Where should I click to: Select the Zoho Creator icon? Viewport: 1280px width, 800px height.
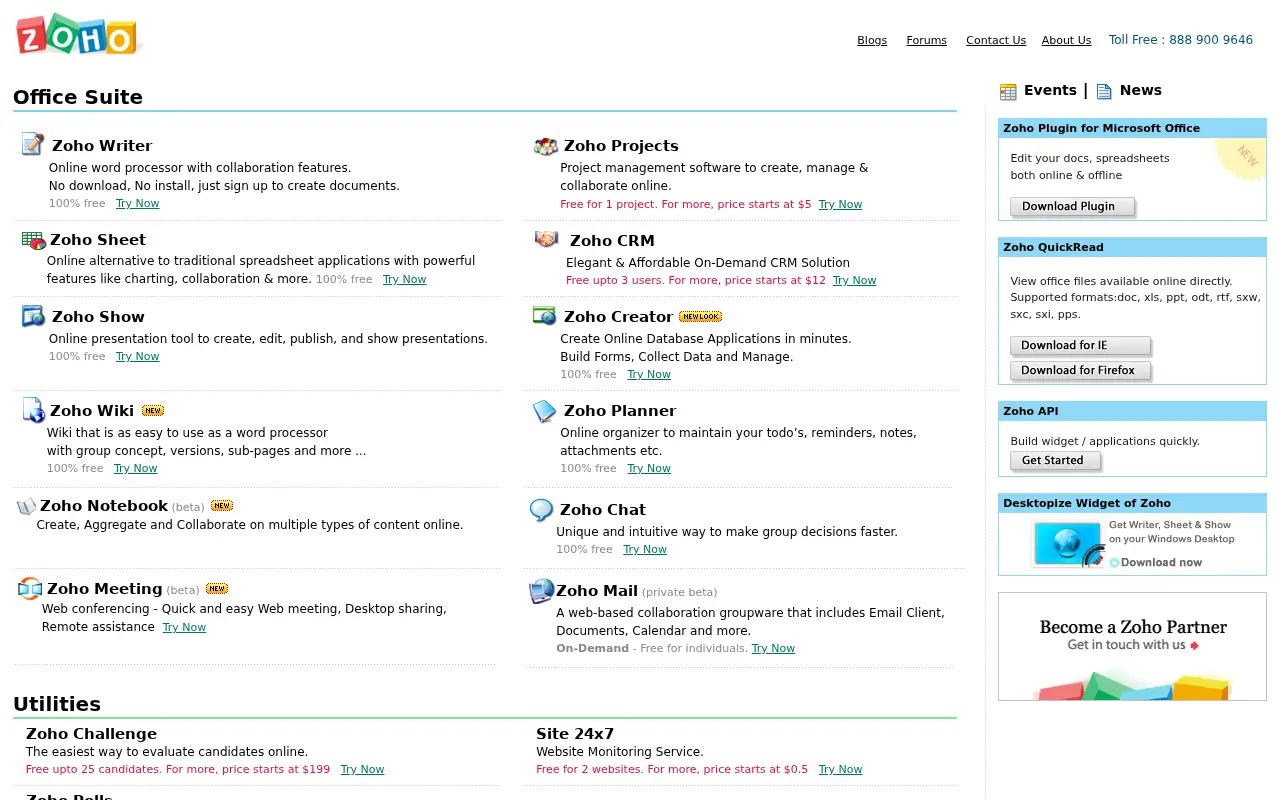point(545,316)
